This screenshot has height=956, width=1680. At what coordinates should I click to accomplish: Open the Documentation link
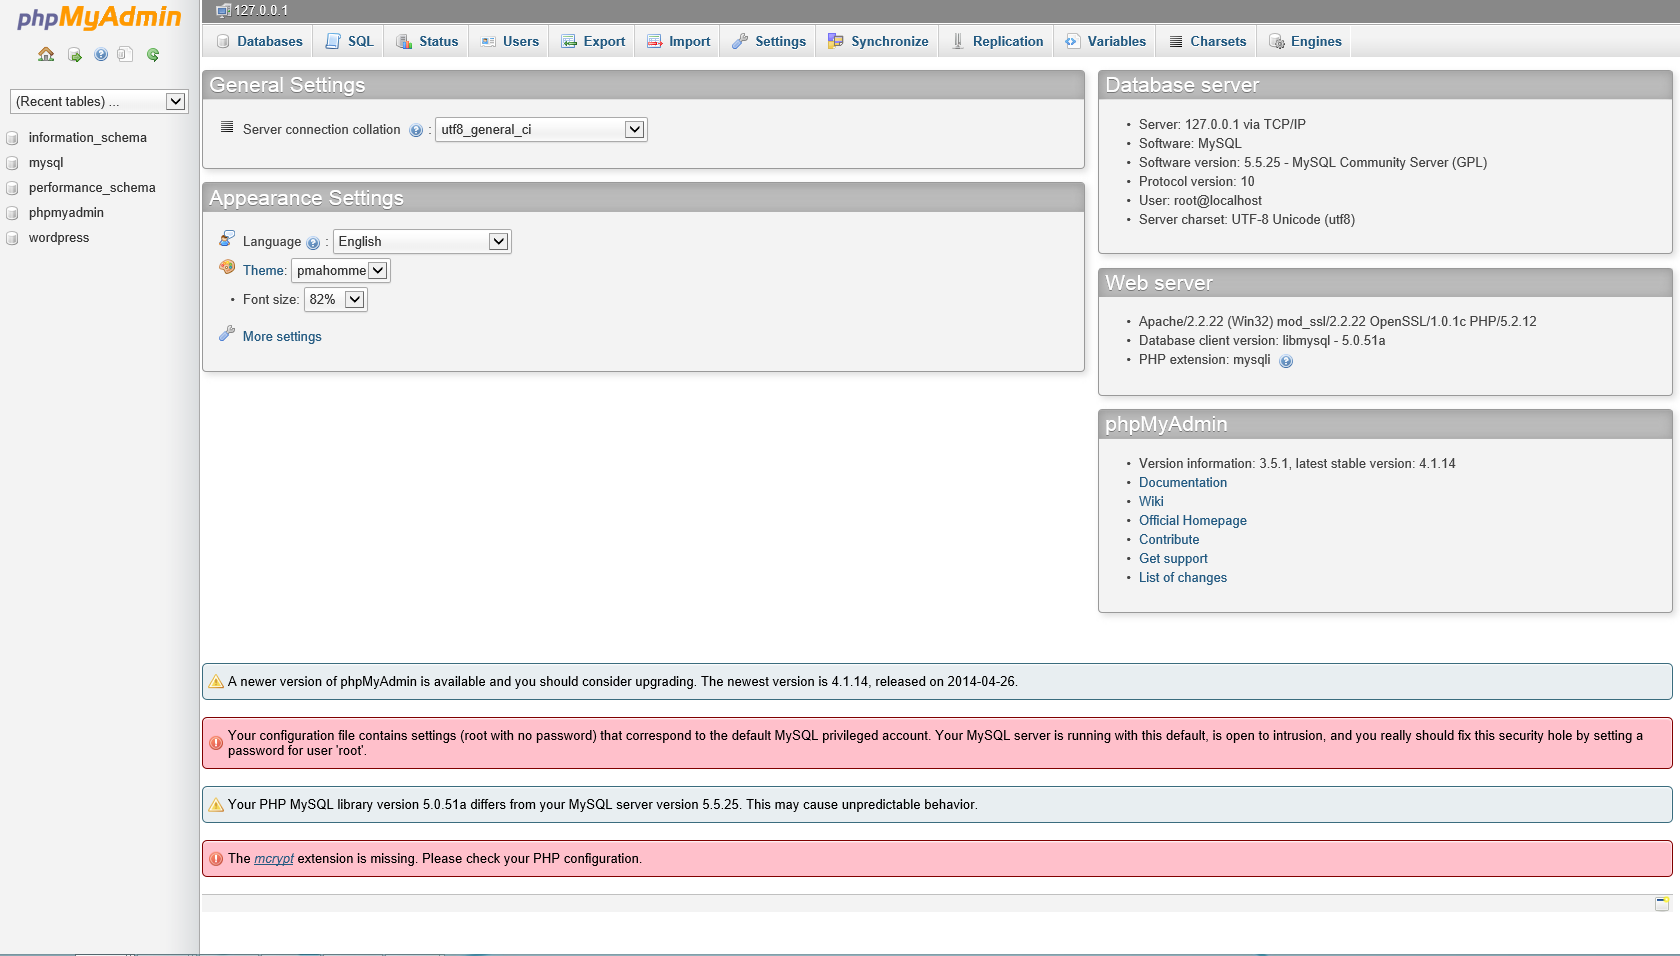tap(1183, 483)
